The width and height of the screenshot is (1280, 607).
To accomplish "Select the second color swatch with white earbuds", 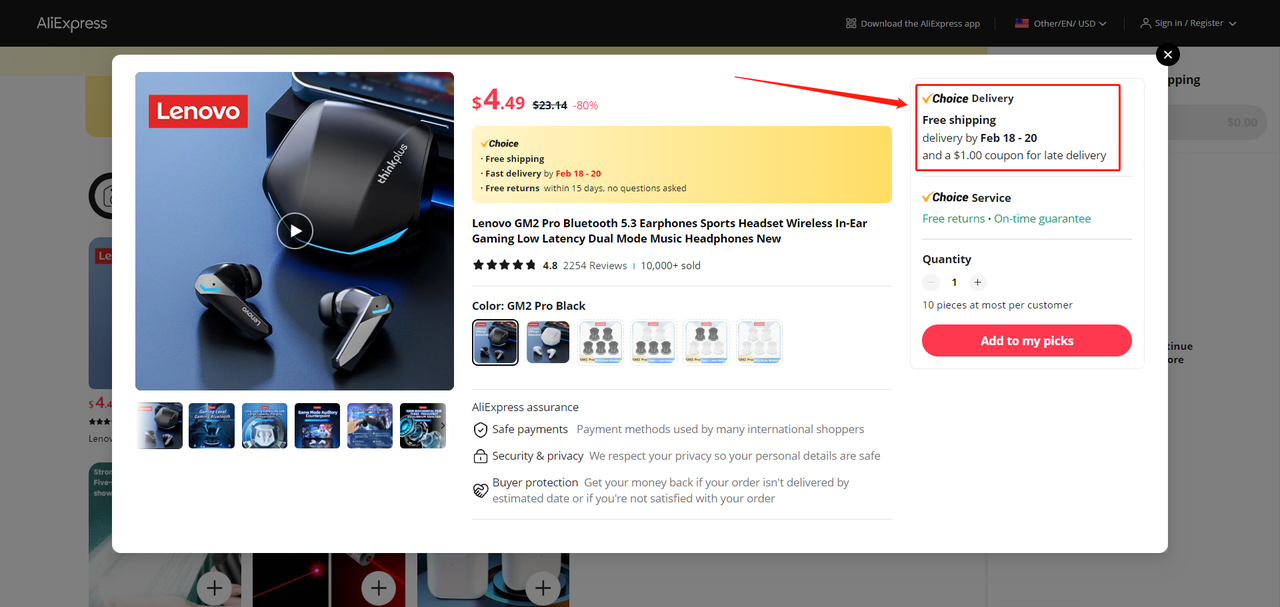I will point(548,342).
